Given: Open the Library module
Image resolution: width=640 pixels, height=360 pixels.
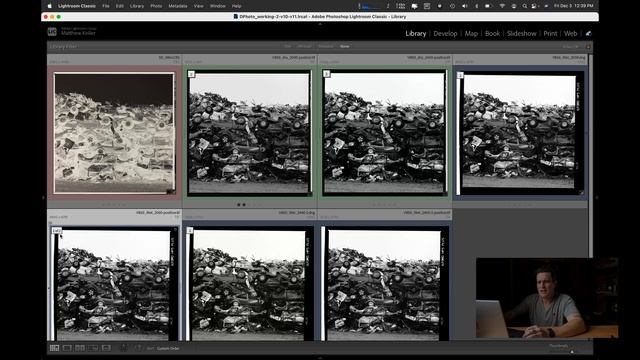Looking at the screenshot, I should coord(416,33).
